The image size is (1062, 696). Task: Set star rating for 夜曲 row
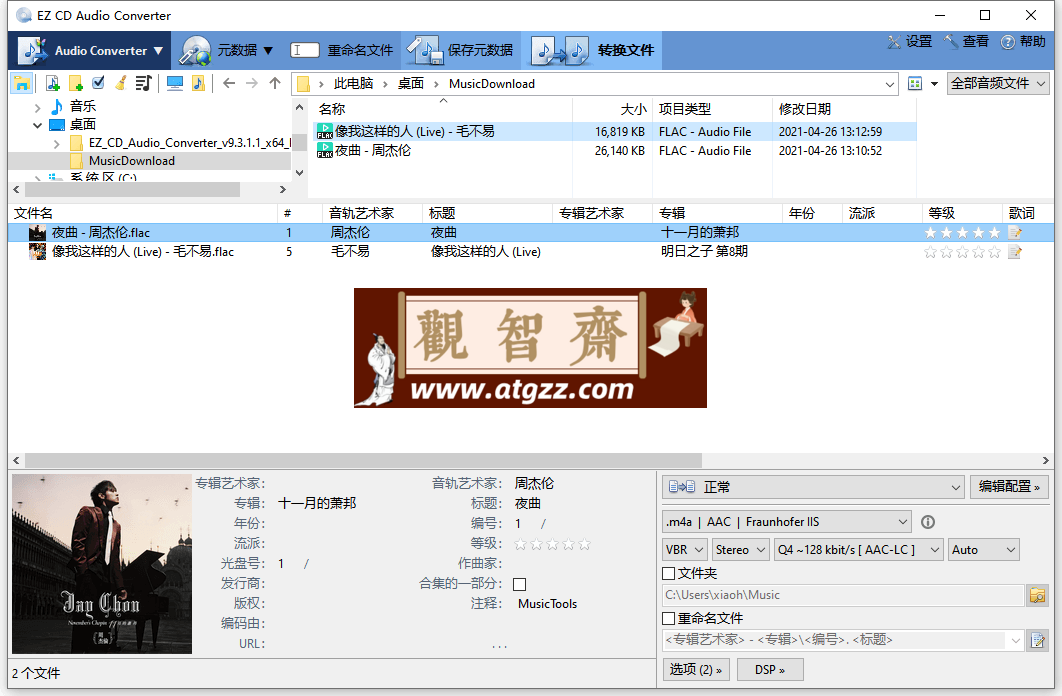coord(962,233)
